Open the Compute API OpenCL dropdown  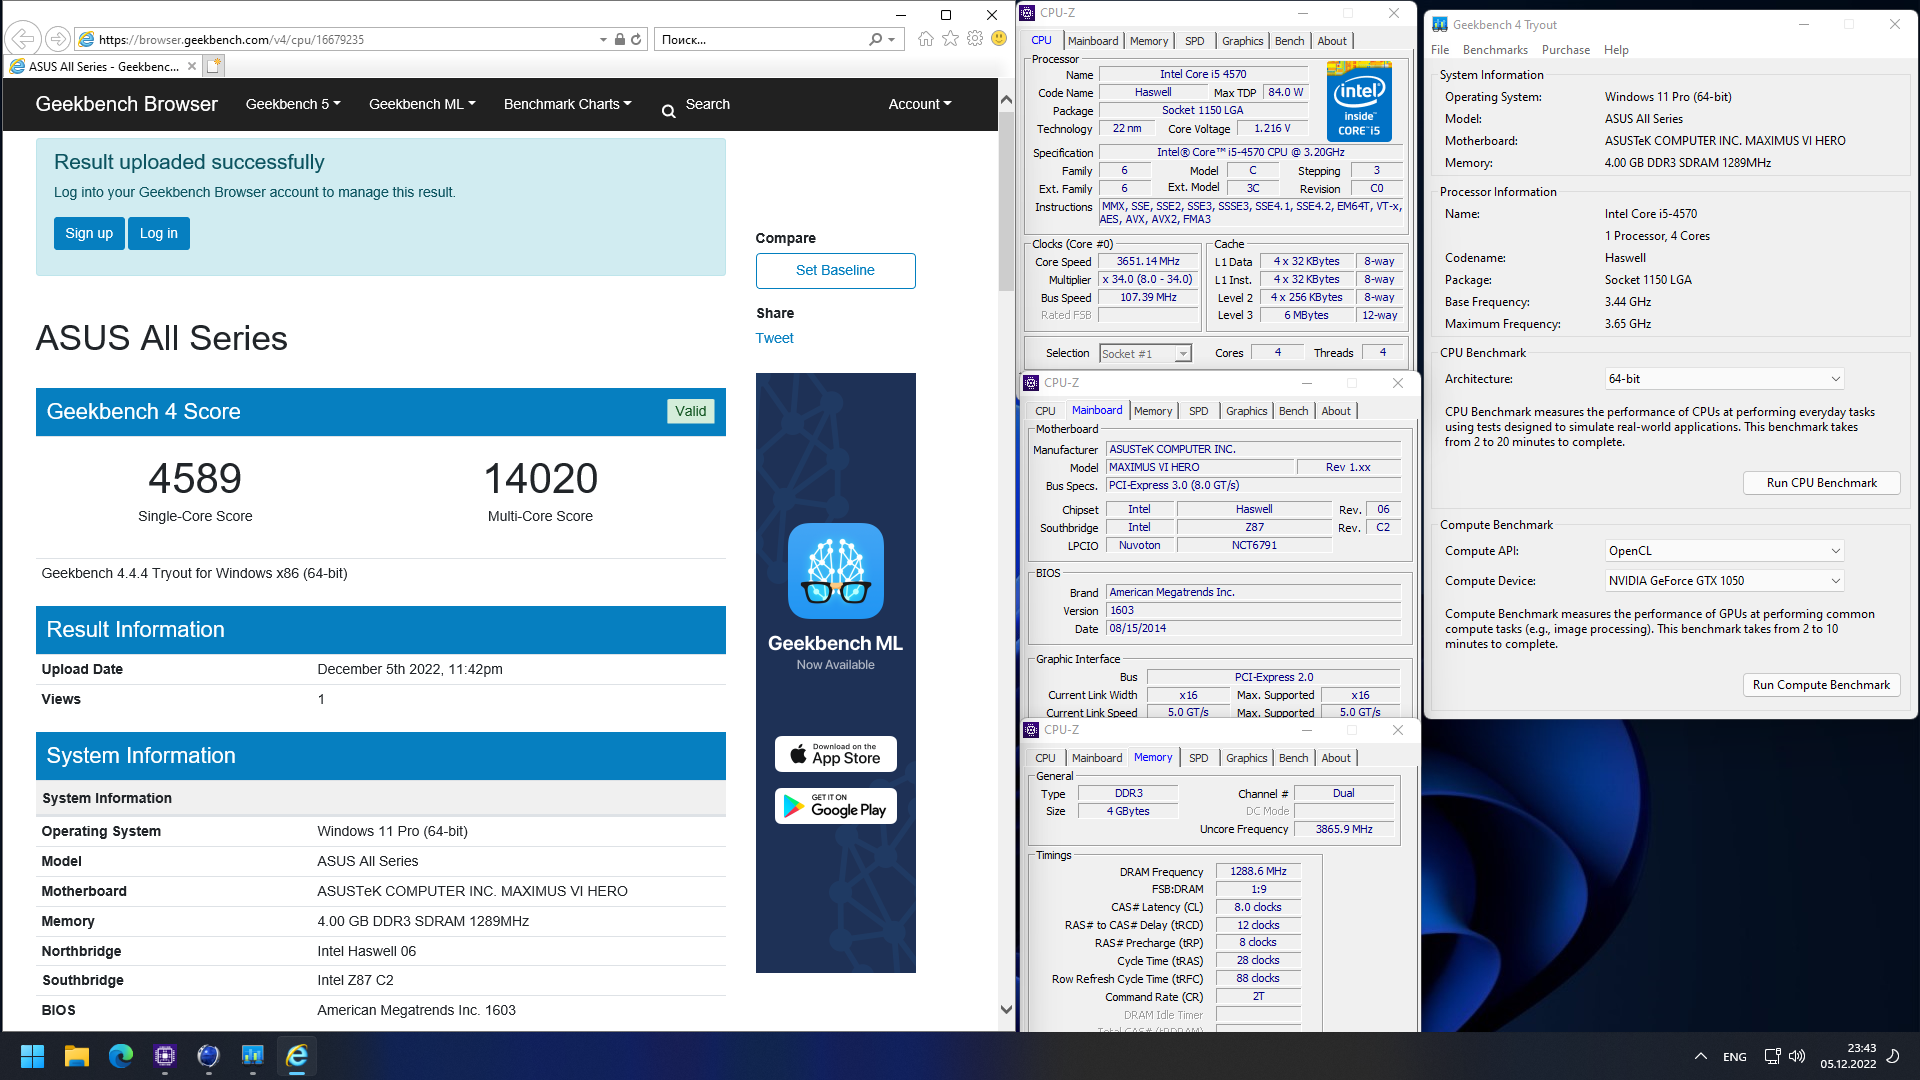point(1725,551)
